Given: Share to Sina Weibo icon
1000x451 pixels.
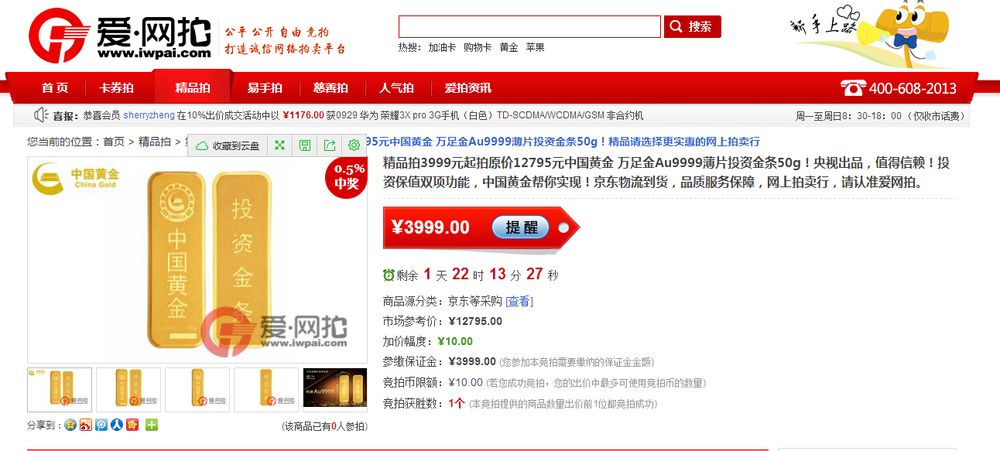Looking at the screenshot, I should point(85,425).
